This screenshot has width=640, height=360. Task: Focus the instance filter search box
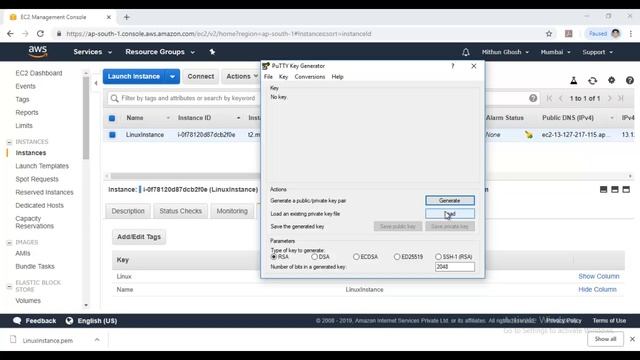click(188, 98)
